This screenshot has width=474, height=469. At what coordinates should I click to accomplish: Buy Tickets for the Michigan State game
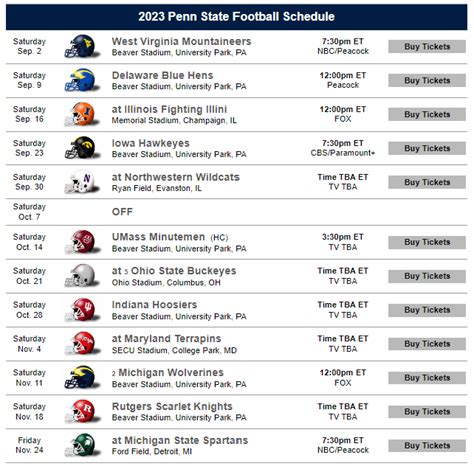[427, 446]
